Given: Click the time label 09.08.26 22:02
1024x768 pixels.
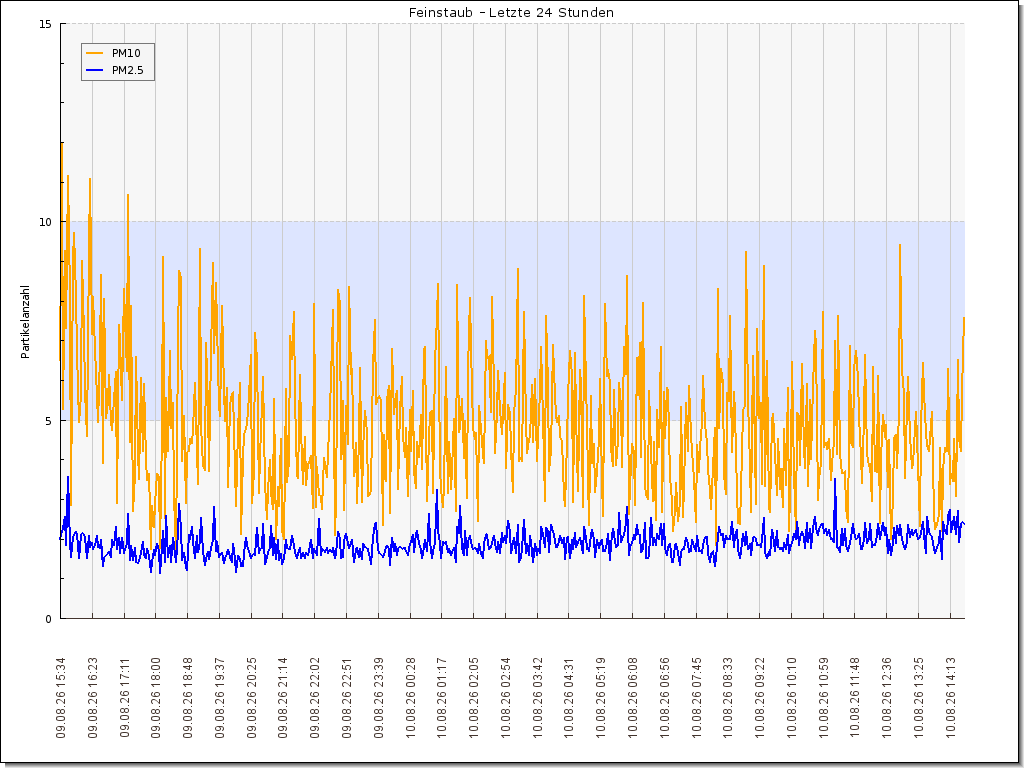Looking at the screenshot, I should [x=315, y=697].
